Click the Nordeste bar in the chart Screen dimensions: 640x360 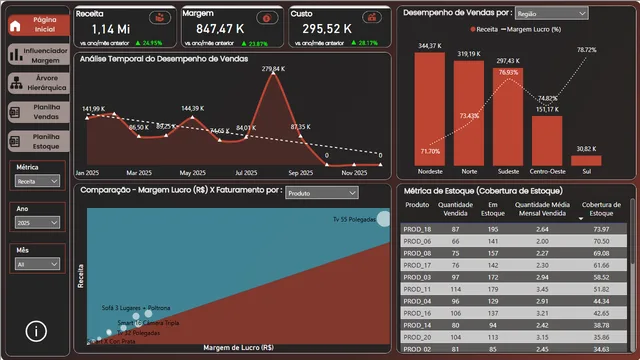point(430,109)
